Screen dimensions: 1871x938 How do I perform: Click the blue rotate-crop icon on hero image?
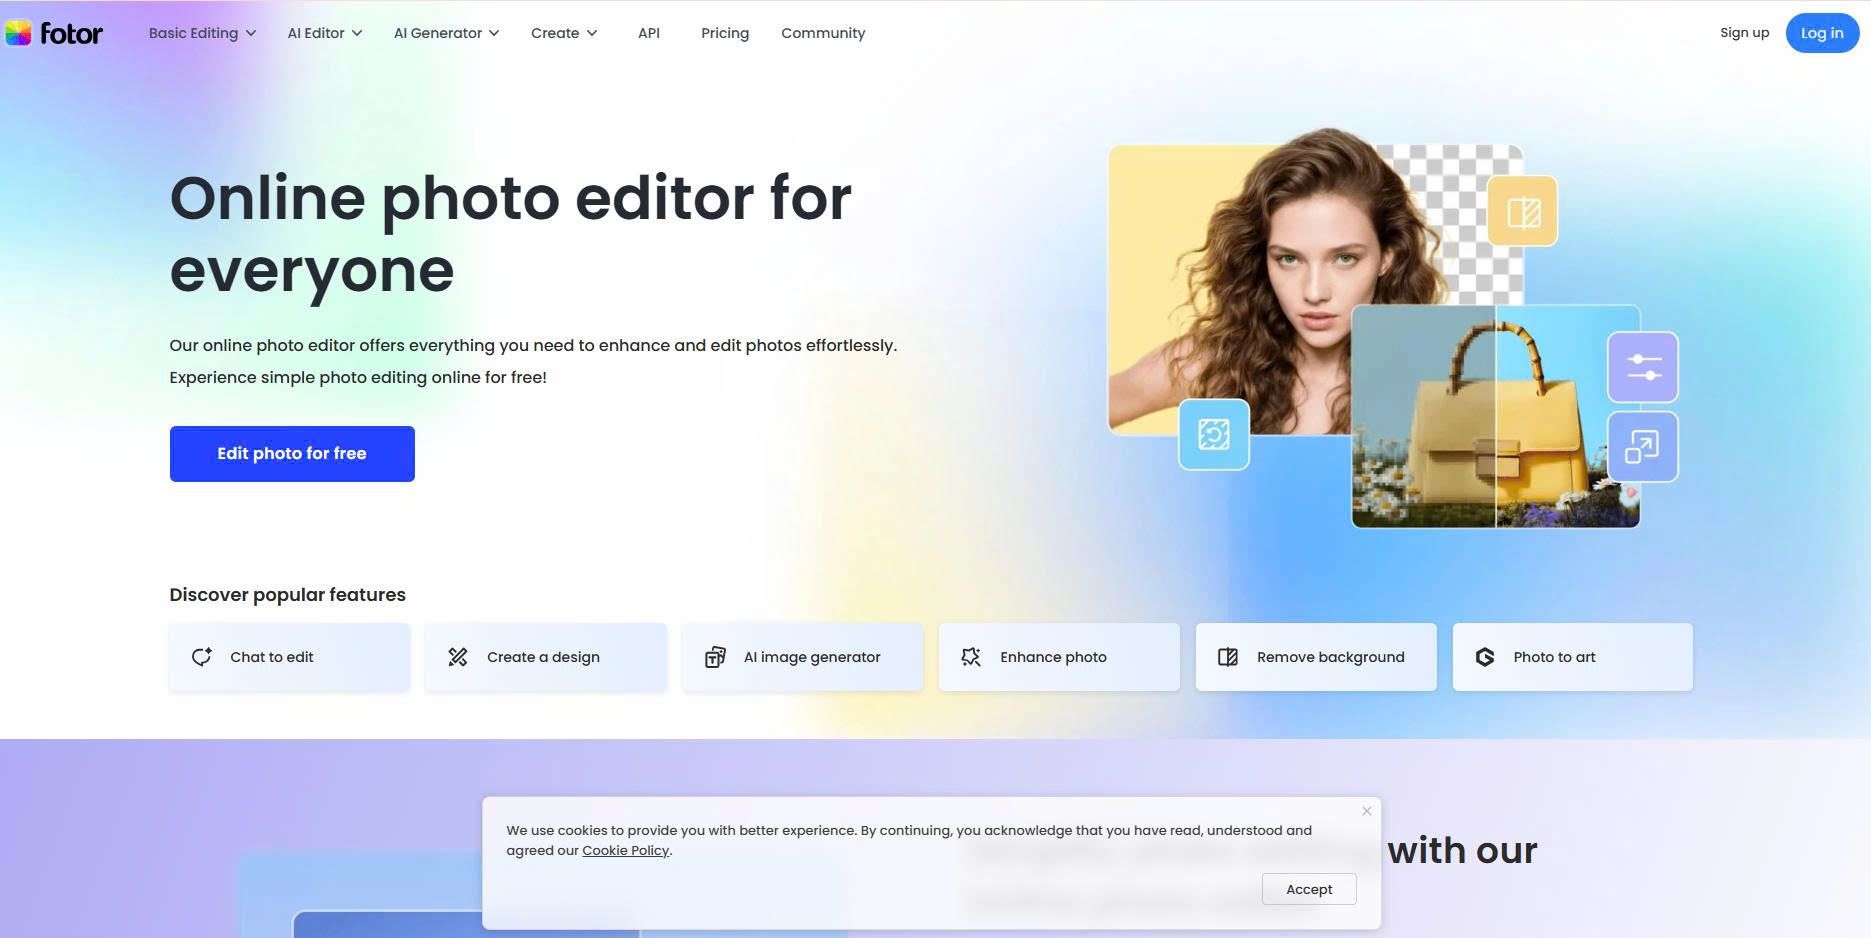(x=1214, y=435)
